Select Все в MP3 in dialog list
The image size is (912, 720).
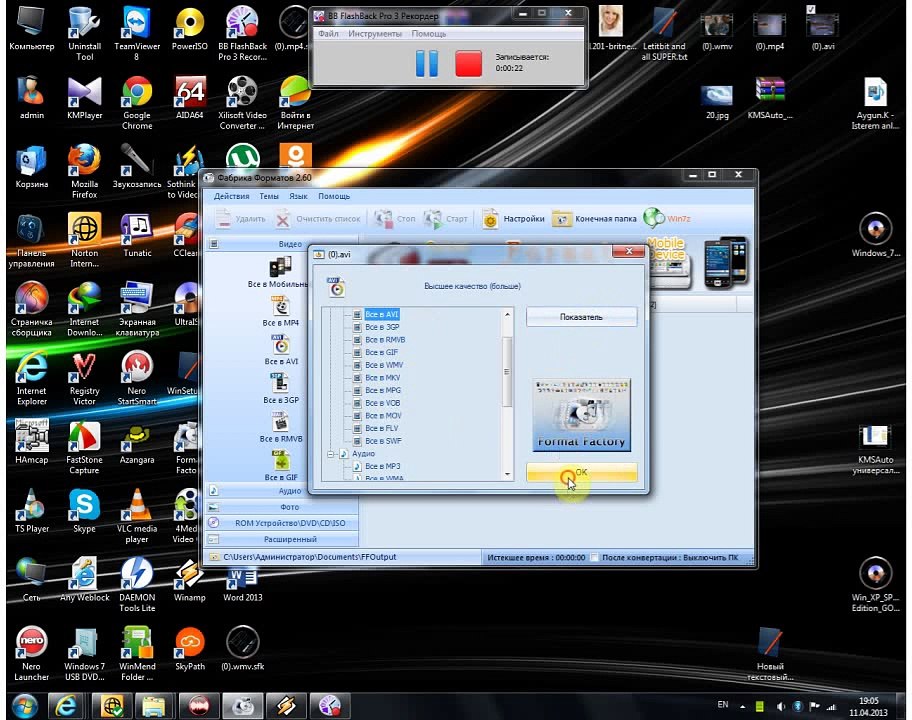382,466
